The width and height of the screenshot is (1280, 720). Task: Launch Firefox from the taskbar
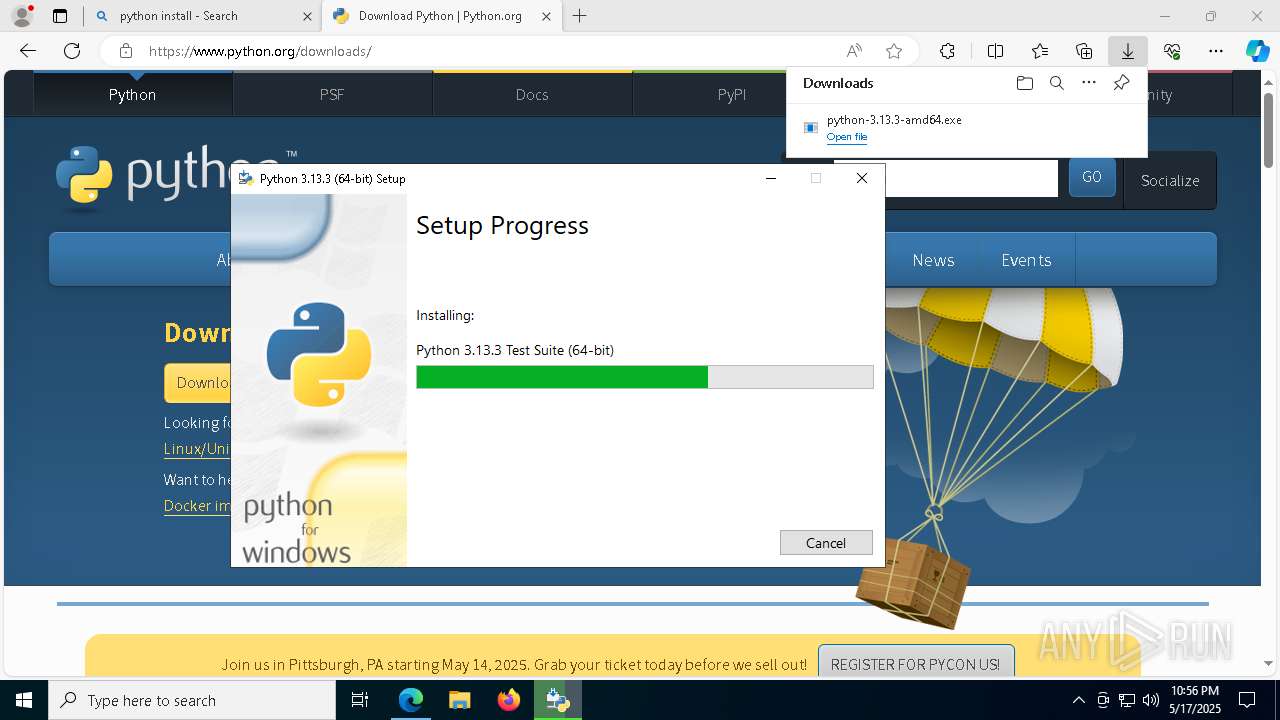pyautogui.click(x=509, y=700)
